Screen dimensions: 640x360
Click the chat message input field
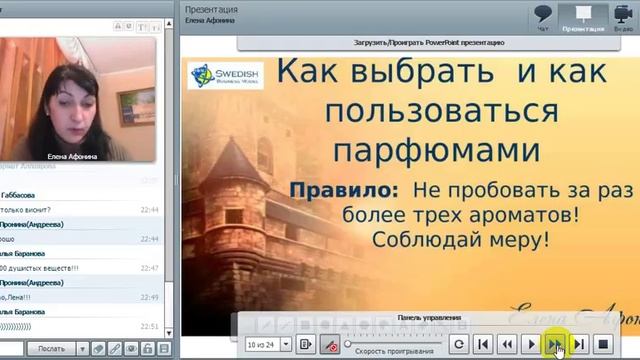(x=11, y=349)
